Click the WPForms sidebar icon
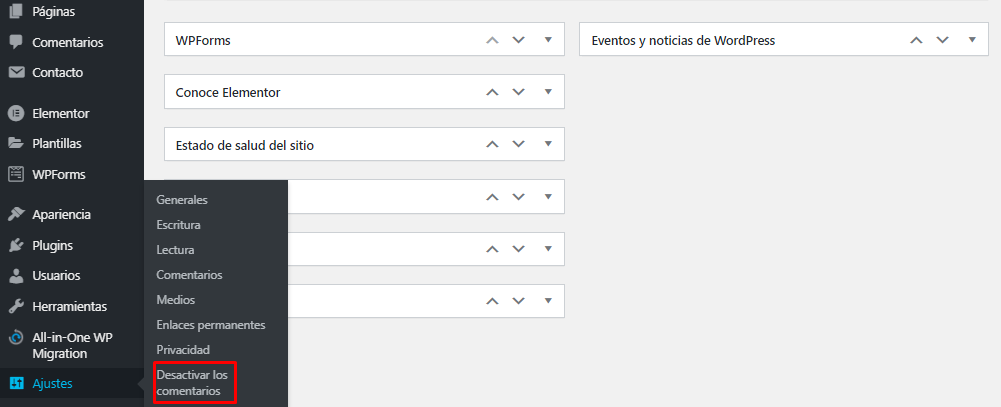The width and height of the screenshot is (1001, 407). (x=16, y=174)
